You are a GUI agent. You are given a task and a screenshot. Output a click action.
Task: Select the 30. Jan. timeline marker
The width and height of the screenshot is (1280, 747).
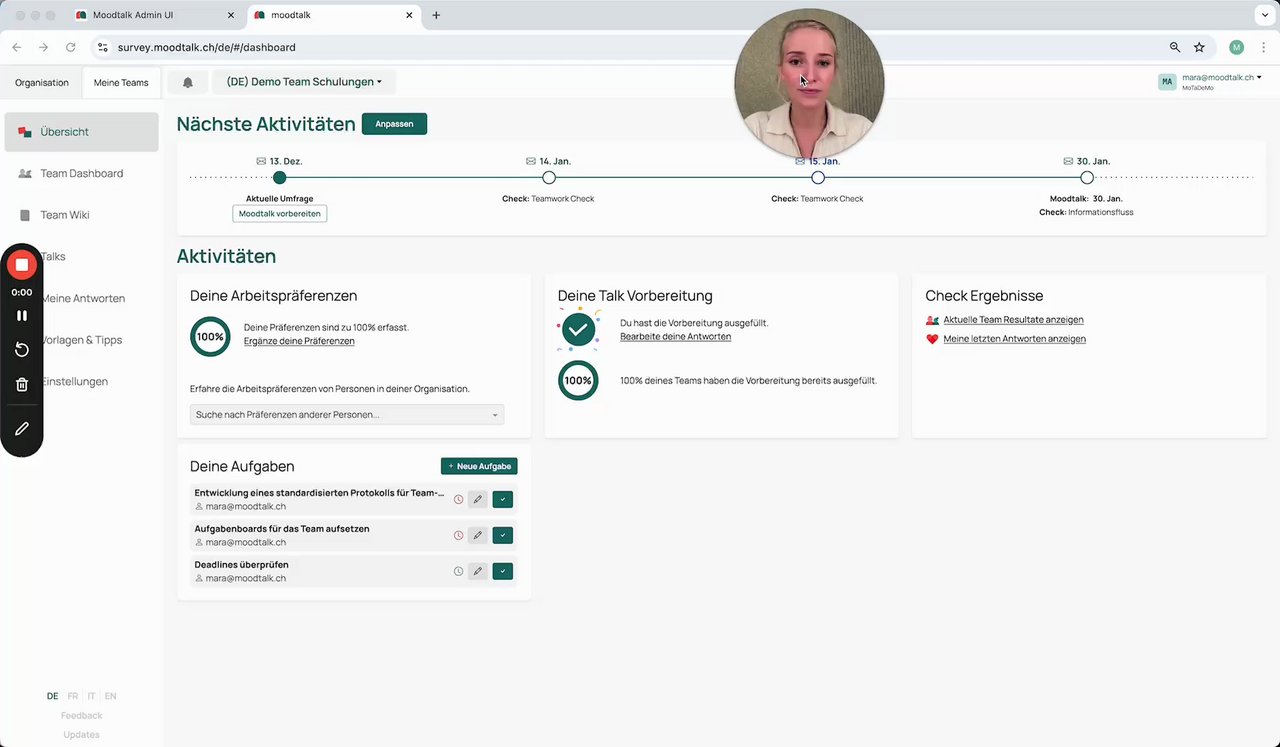tap(1087, 177)
